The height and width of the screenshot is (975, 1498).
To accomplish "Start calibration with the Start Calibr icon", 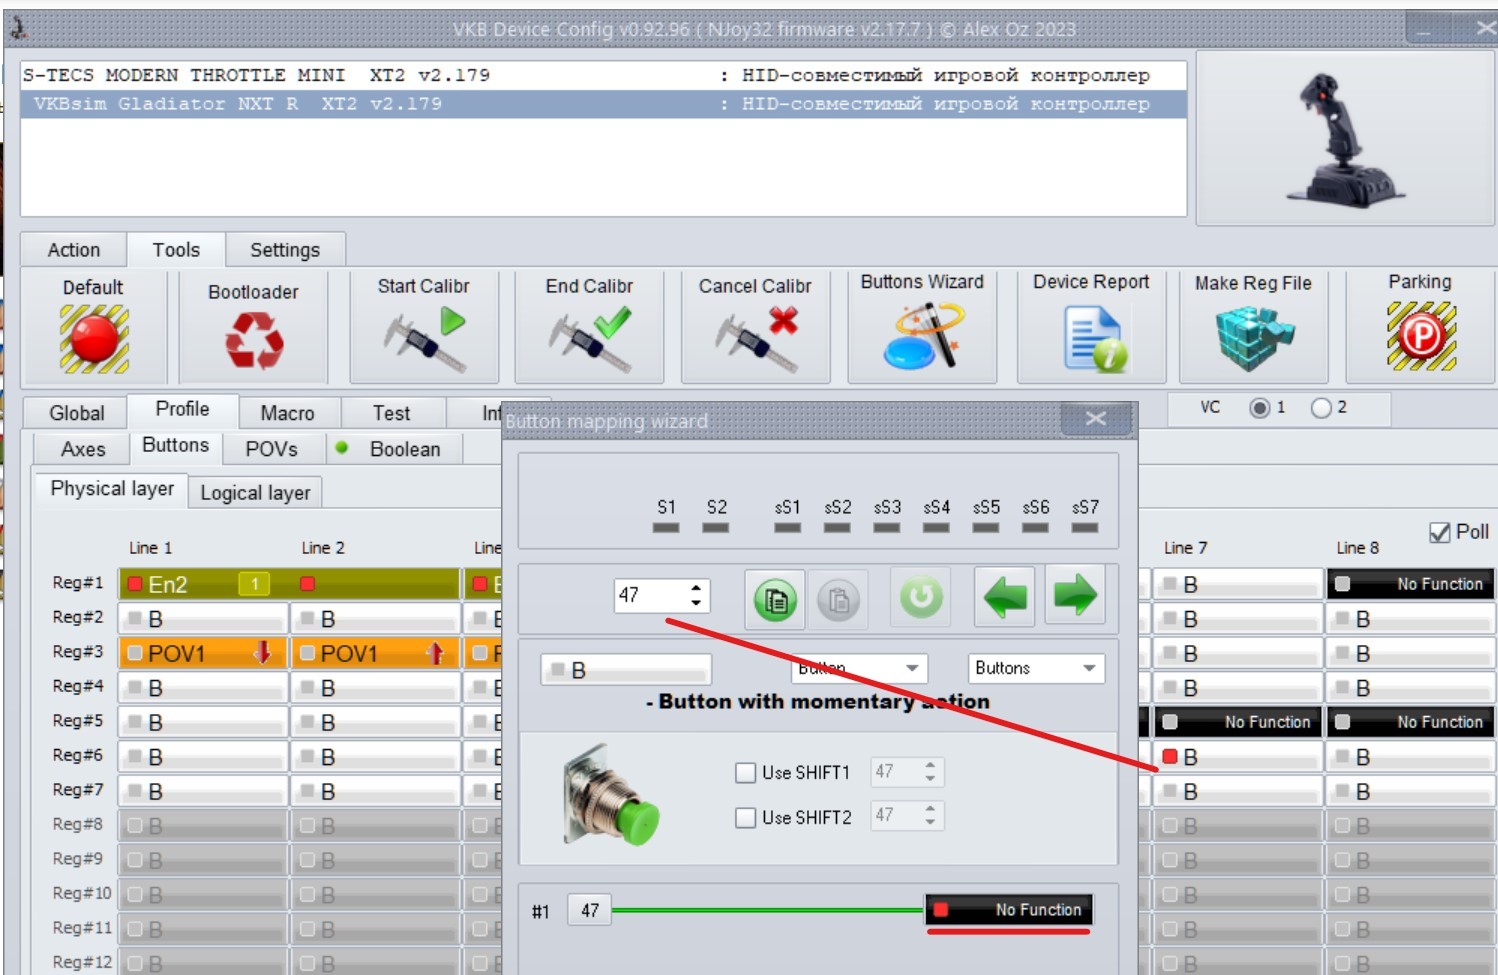I will pyautogui.click(x=424, y=339).
